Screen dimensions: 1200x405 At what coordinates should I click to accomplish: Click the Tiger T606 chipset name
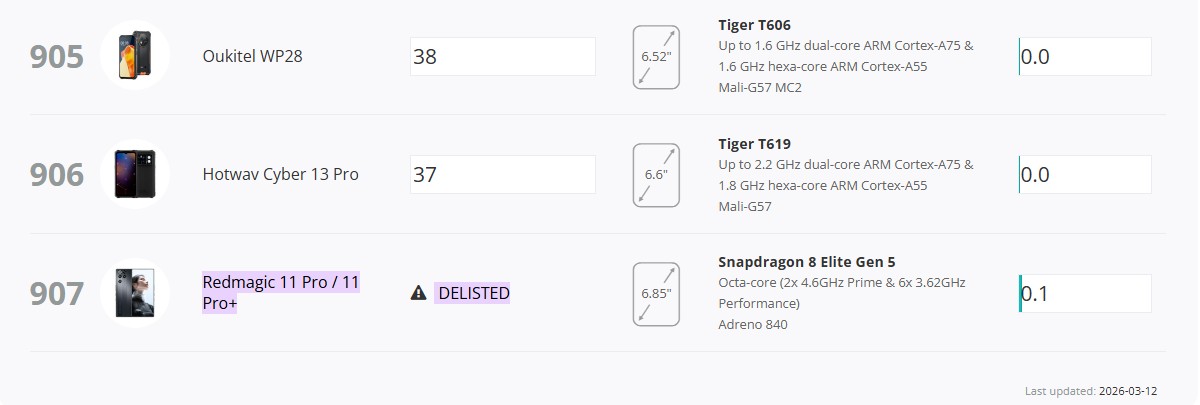(x=754, y=25)
